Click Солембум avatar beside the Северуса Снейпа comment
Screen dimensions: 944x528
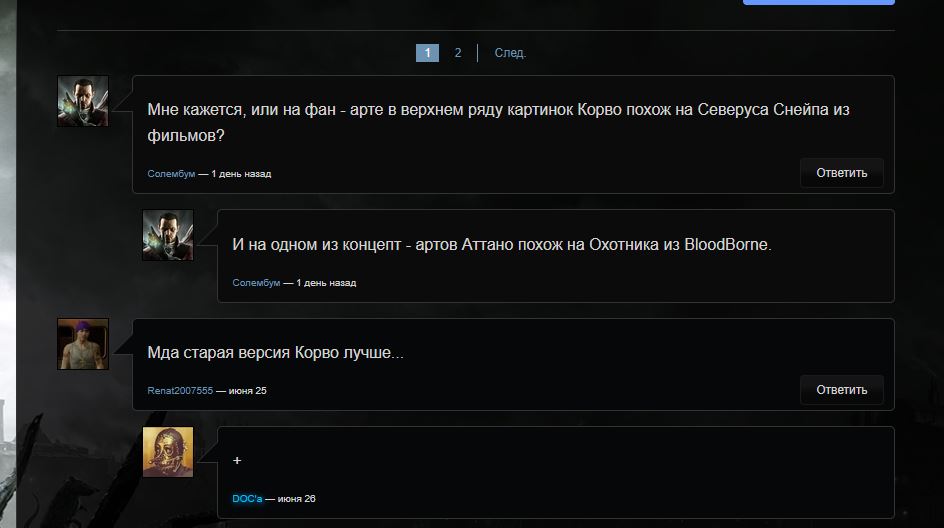(83, 101)
